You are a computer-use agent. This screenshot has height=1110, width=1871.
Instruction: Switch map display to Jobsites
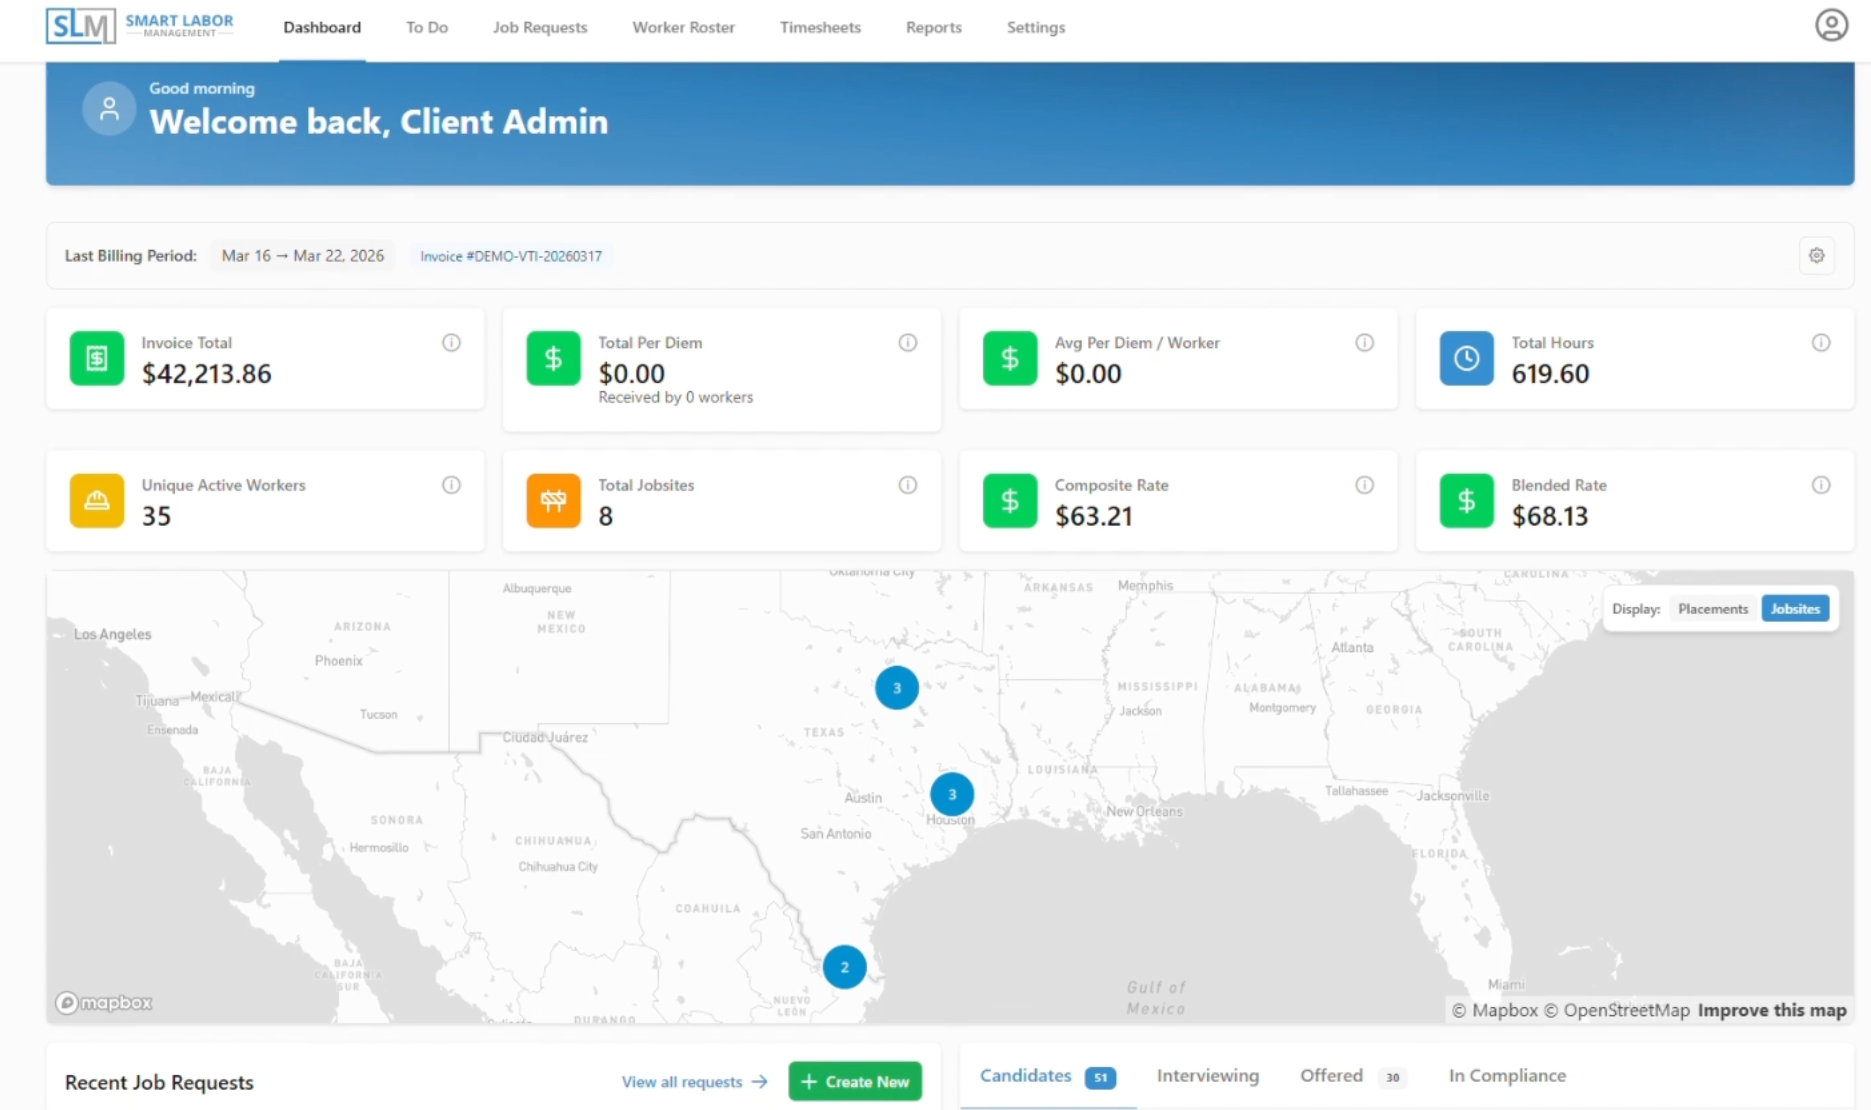(1795, 609)
